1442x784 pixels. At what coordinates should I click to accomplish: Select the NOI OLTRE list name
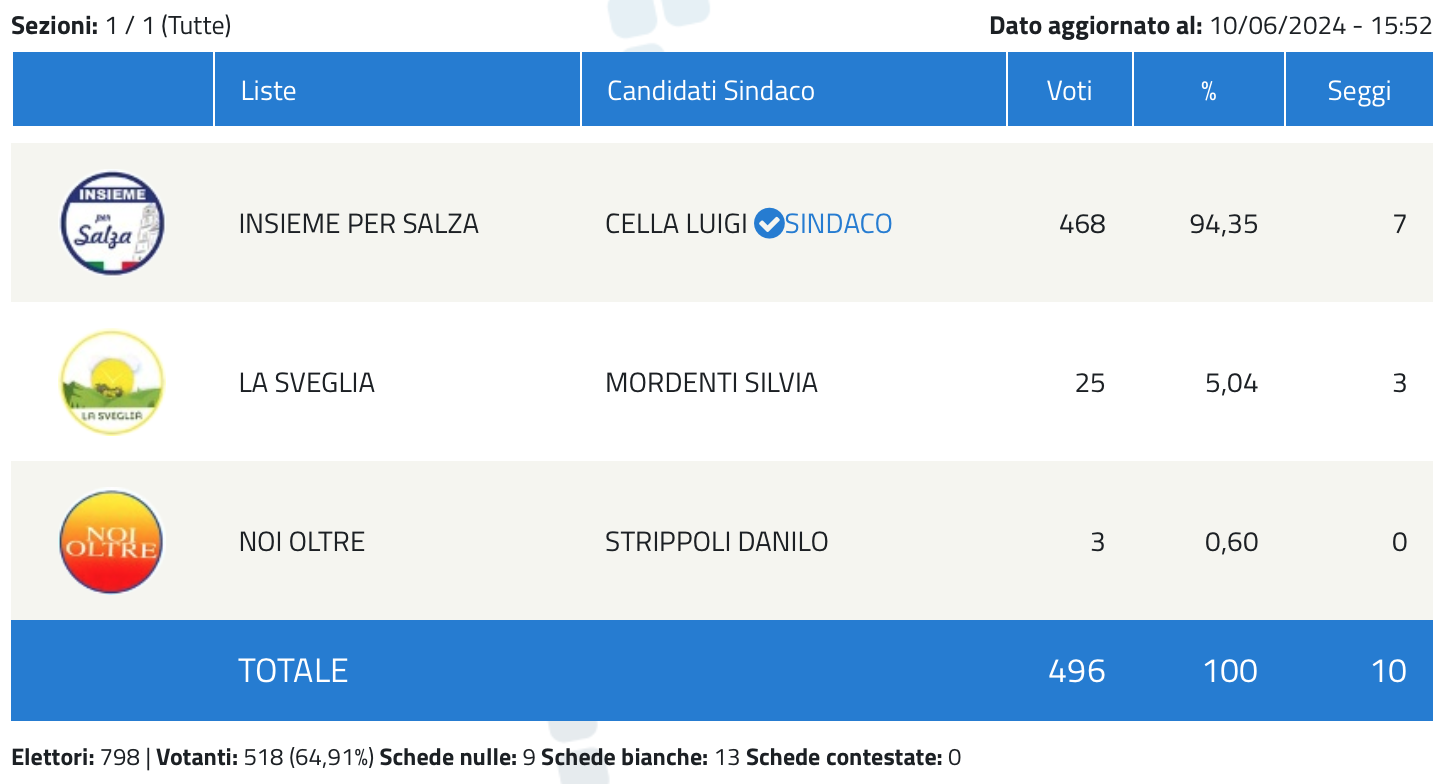coord(302,542)
